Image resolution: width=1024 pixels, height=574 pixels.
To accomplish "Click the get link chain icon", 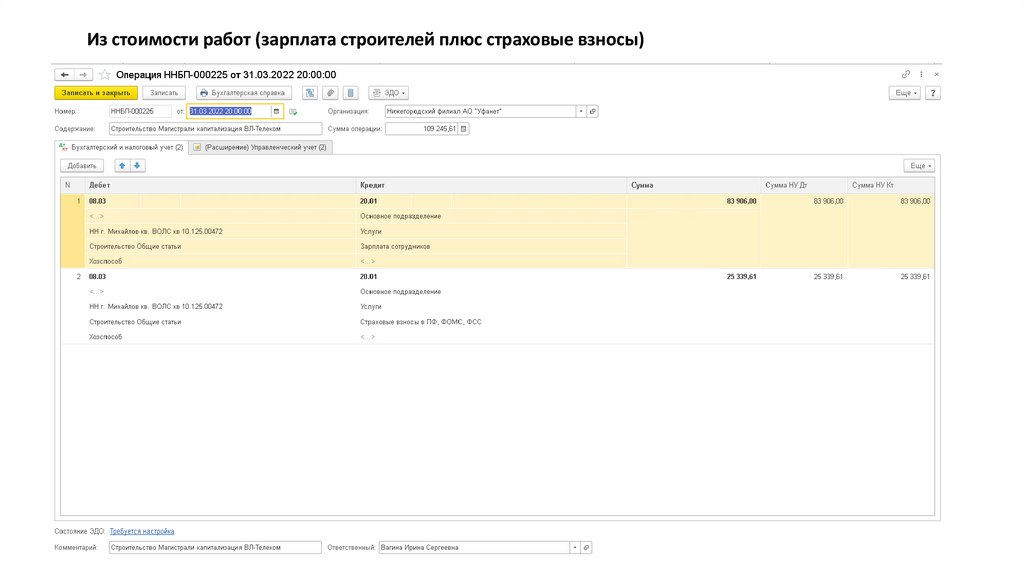I will click(906, 74).
